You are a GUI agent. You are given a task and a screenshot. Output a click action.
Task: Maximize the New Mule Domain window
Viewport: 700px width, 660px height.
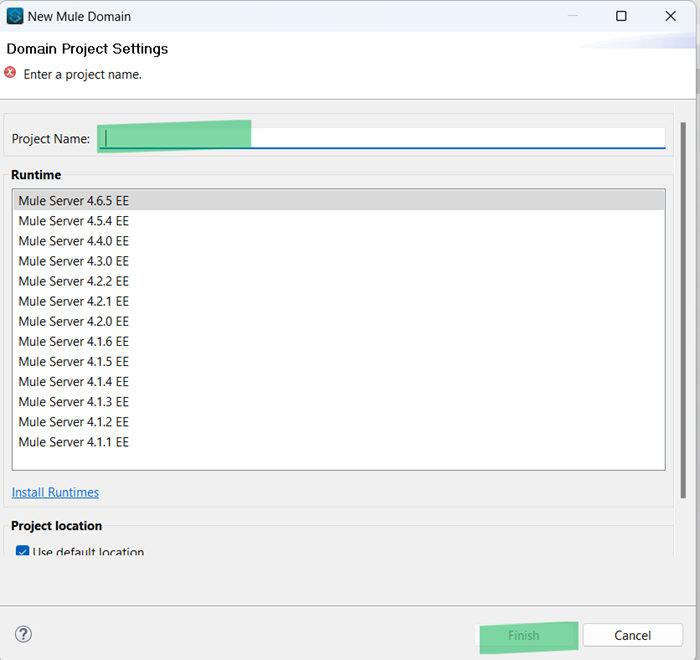click(x=621, y=16)
